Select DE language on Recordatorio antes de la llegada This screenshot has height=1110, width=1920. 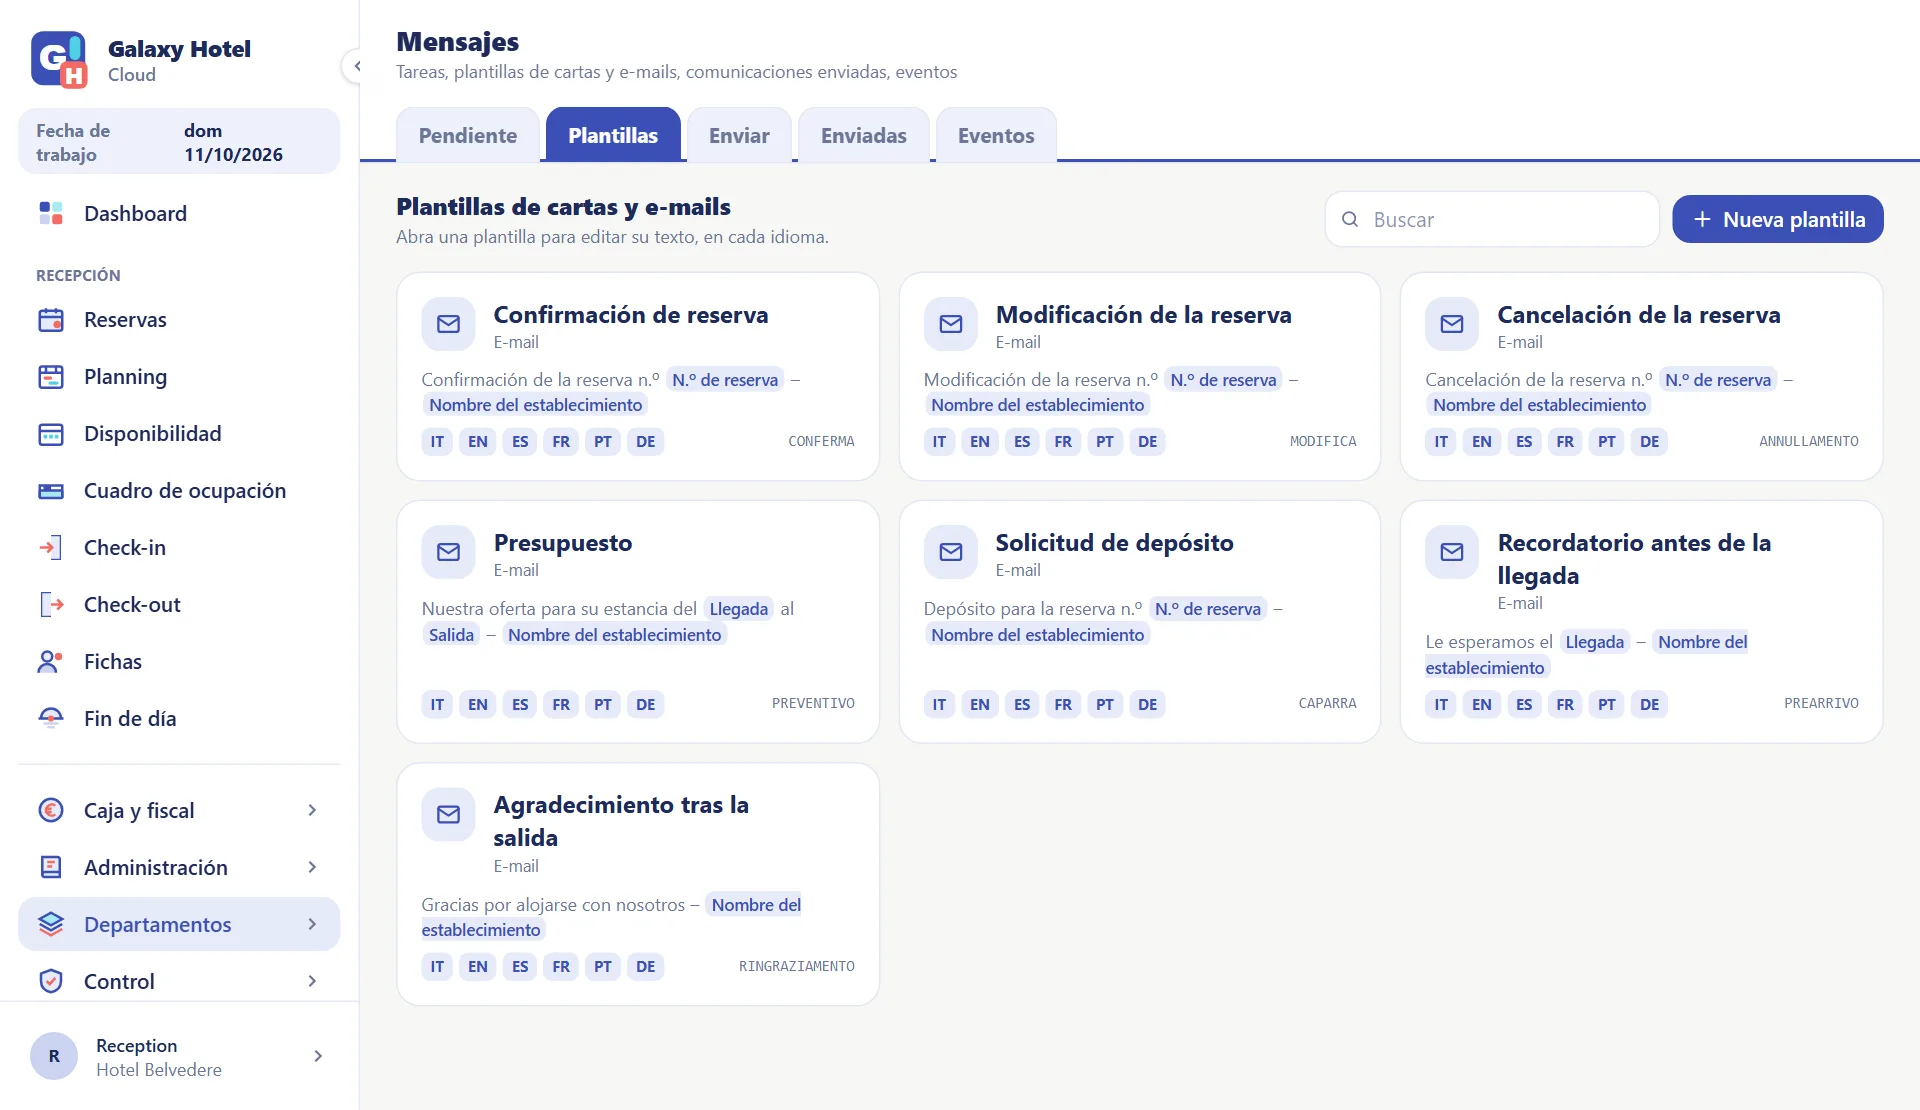tap(1650, 704)
